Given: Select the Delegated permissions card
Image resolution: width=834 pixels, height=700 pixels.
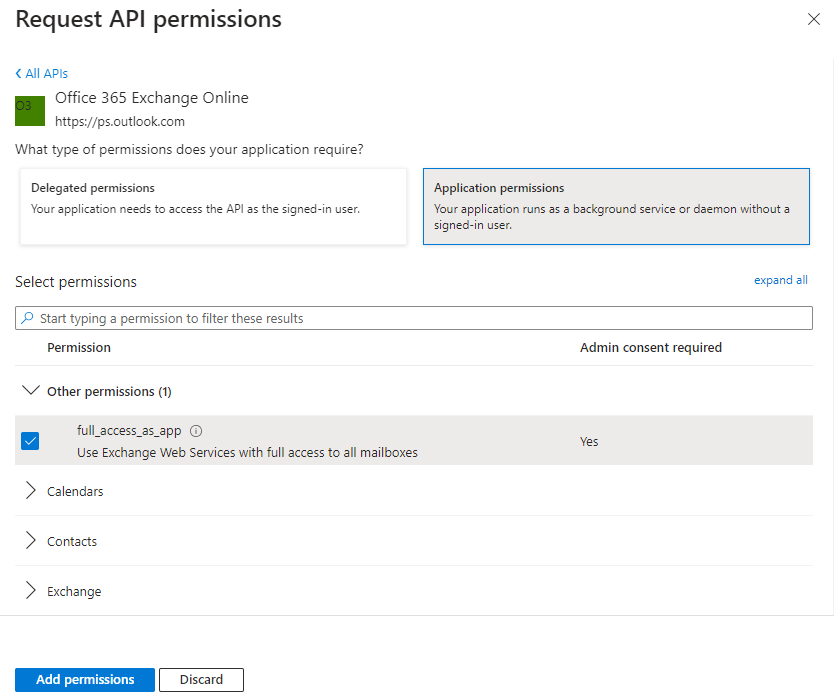Looking at the screenshot, I should (213, 206).
